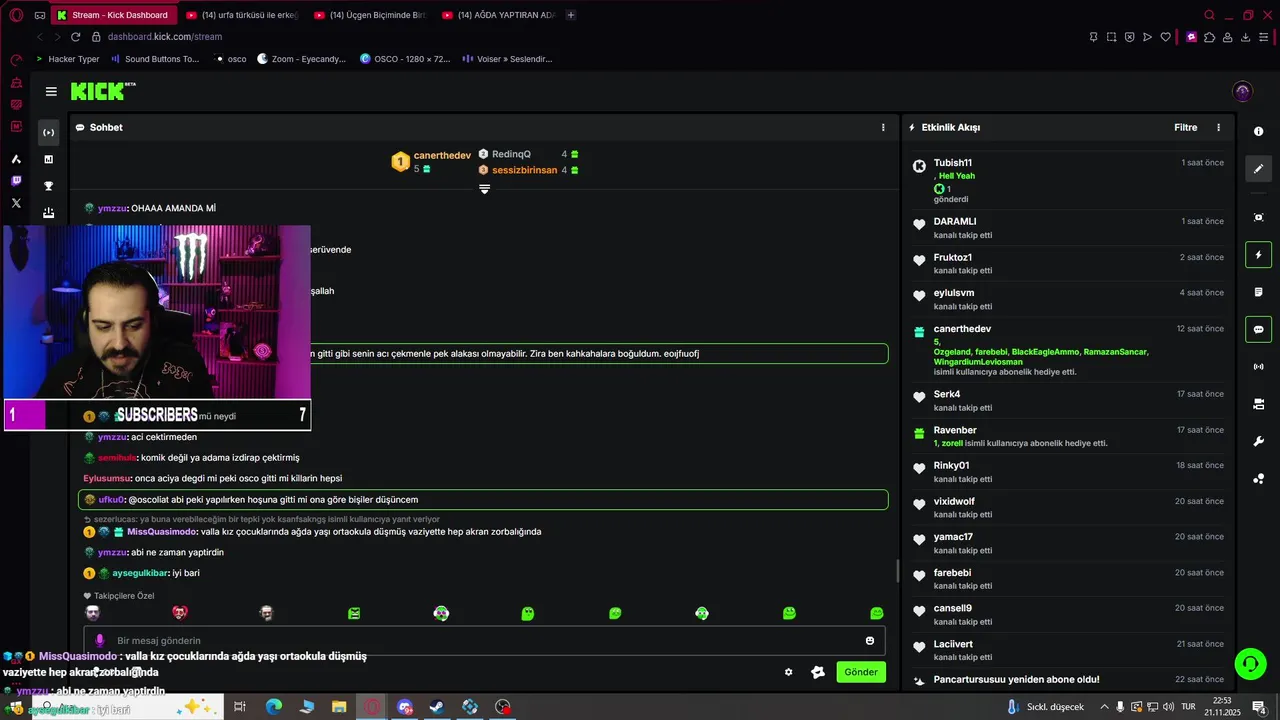
Task: Click the Tubish11 activity entry
Action: [x=1068, y=181]
